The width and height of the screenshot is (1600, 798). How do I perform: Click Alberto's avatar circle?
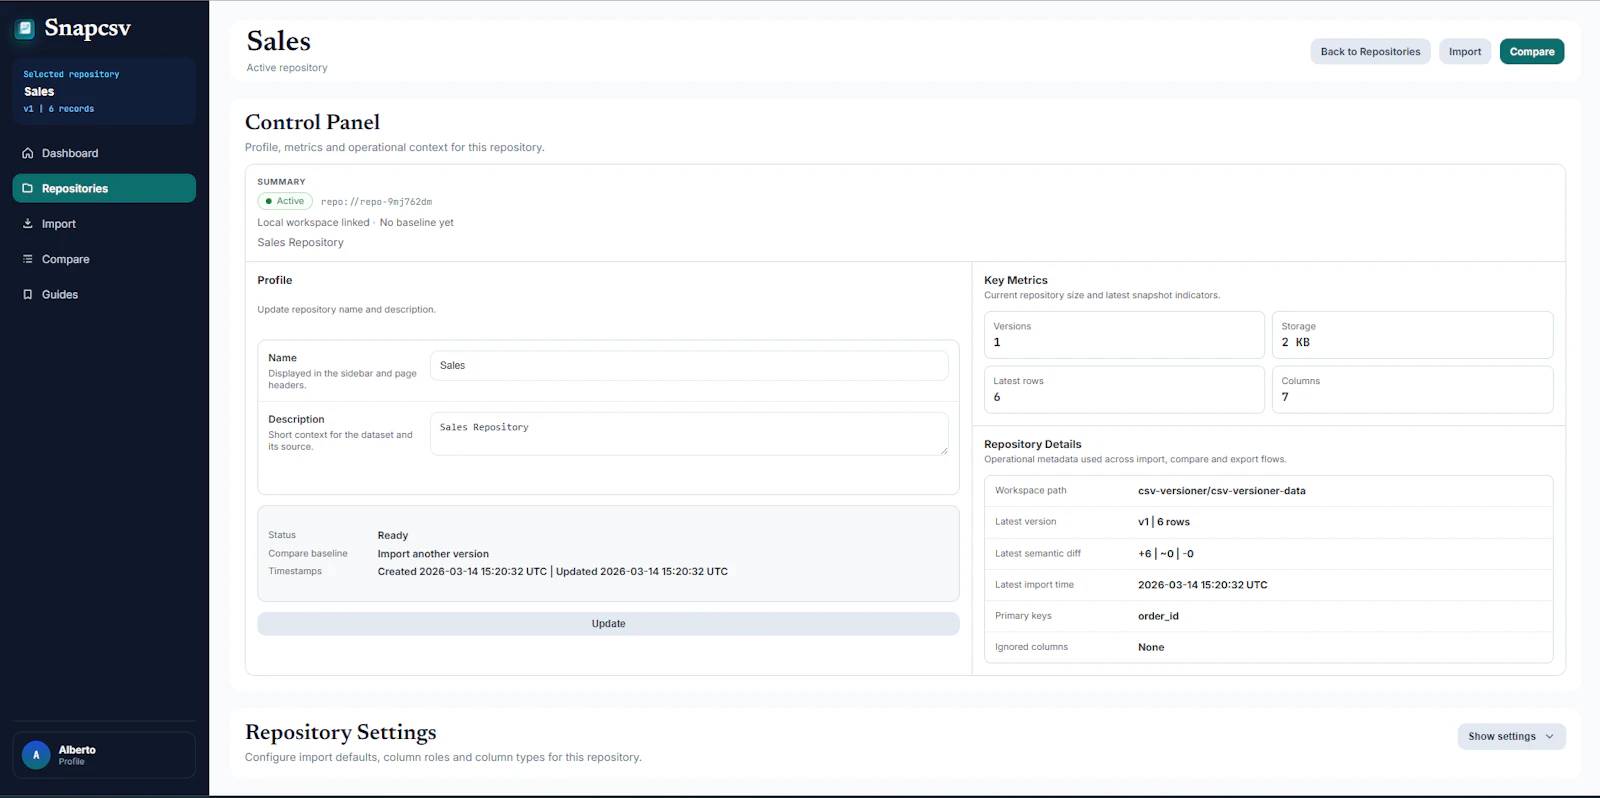click(x=36, y=755)
